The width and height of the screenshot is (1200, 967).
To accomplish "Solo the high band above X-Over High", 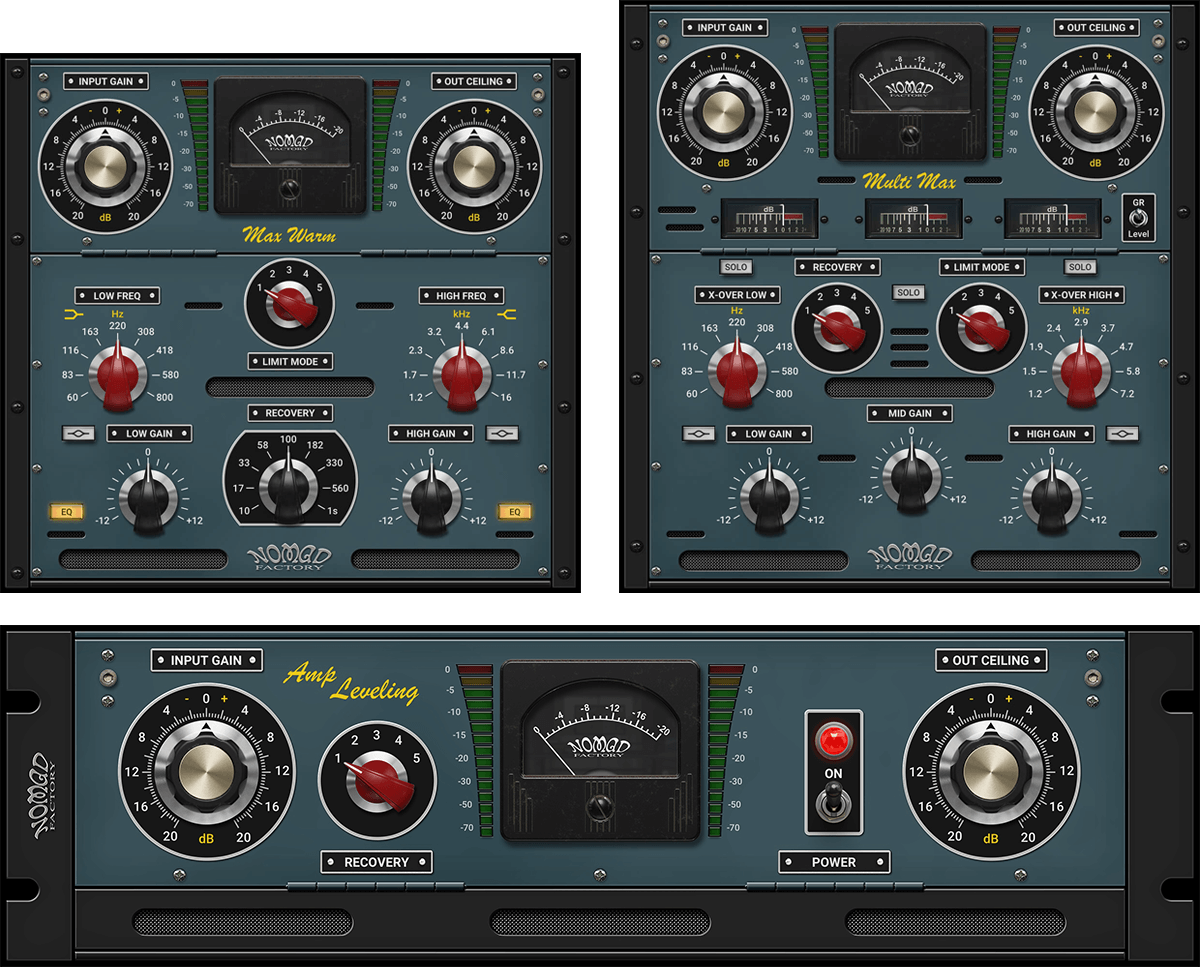I will pyautogui.click(x=1079, y=267).
